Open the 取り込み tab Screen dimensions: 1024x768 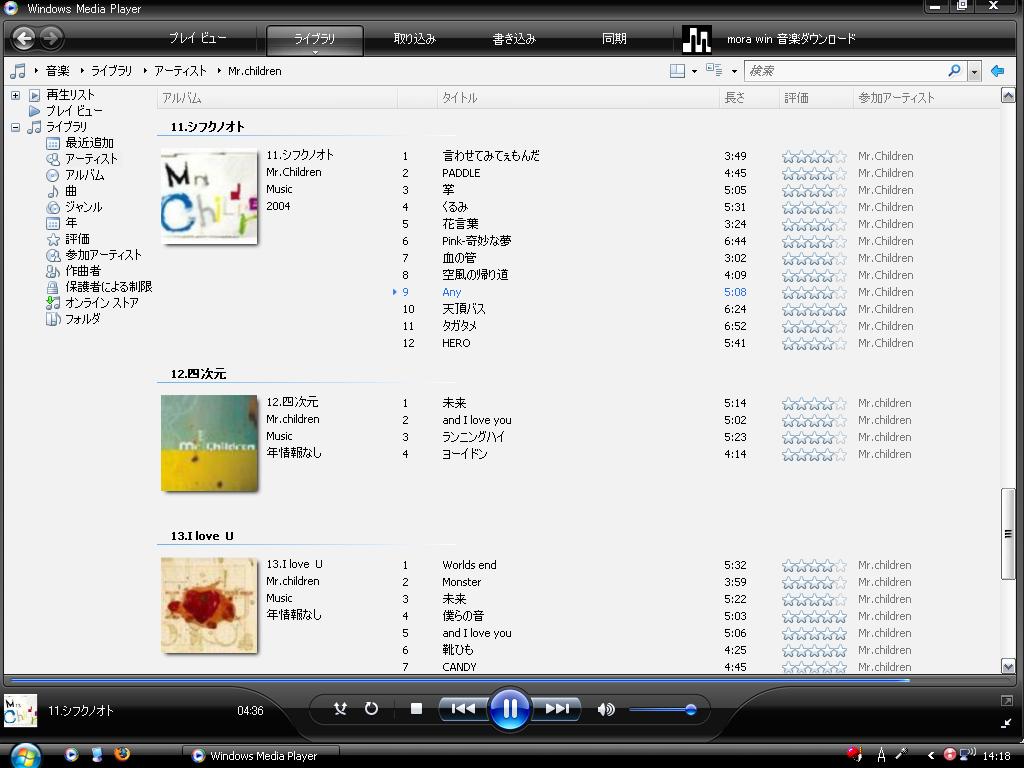[x=414, y=39]
